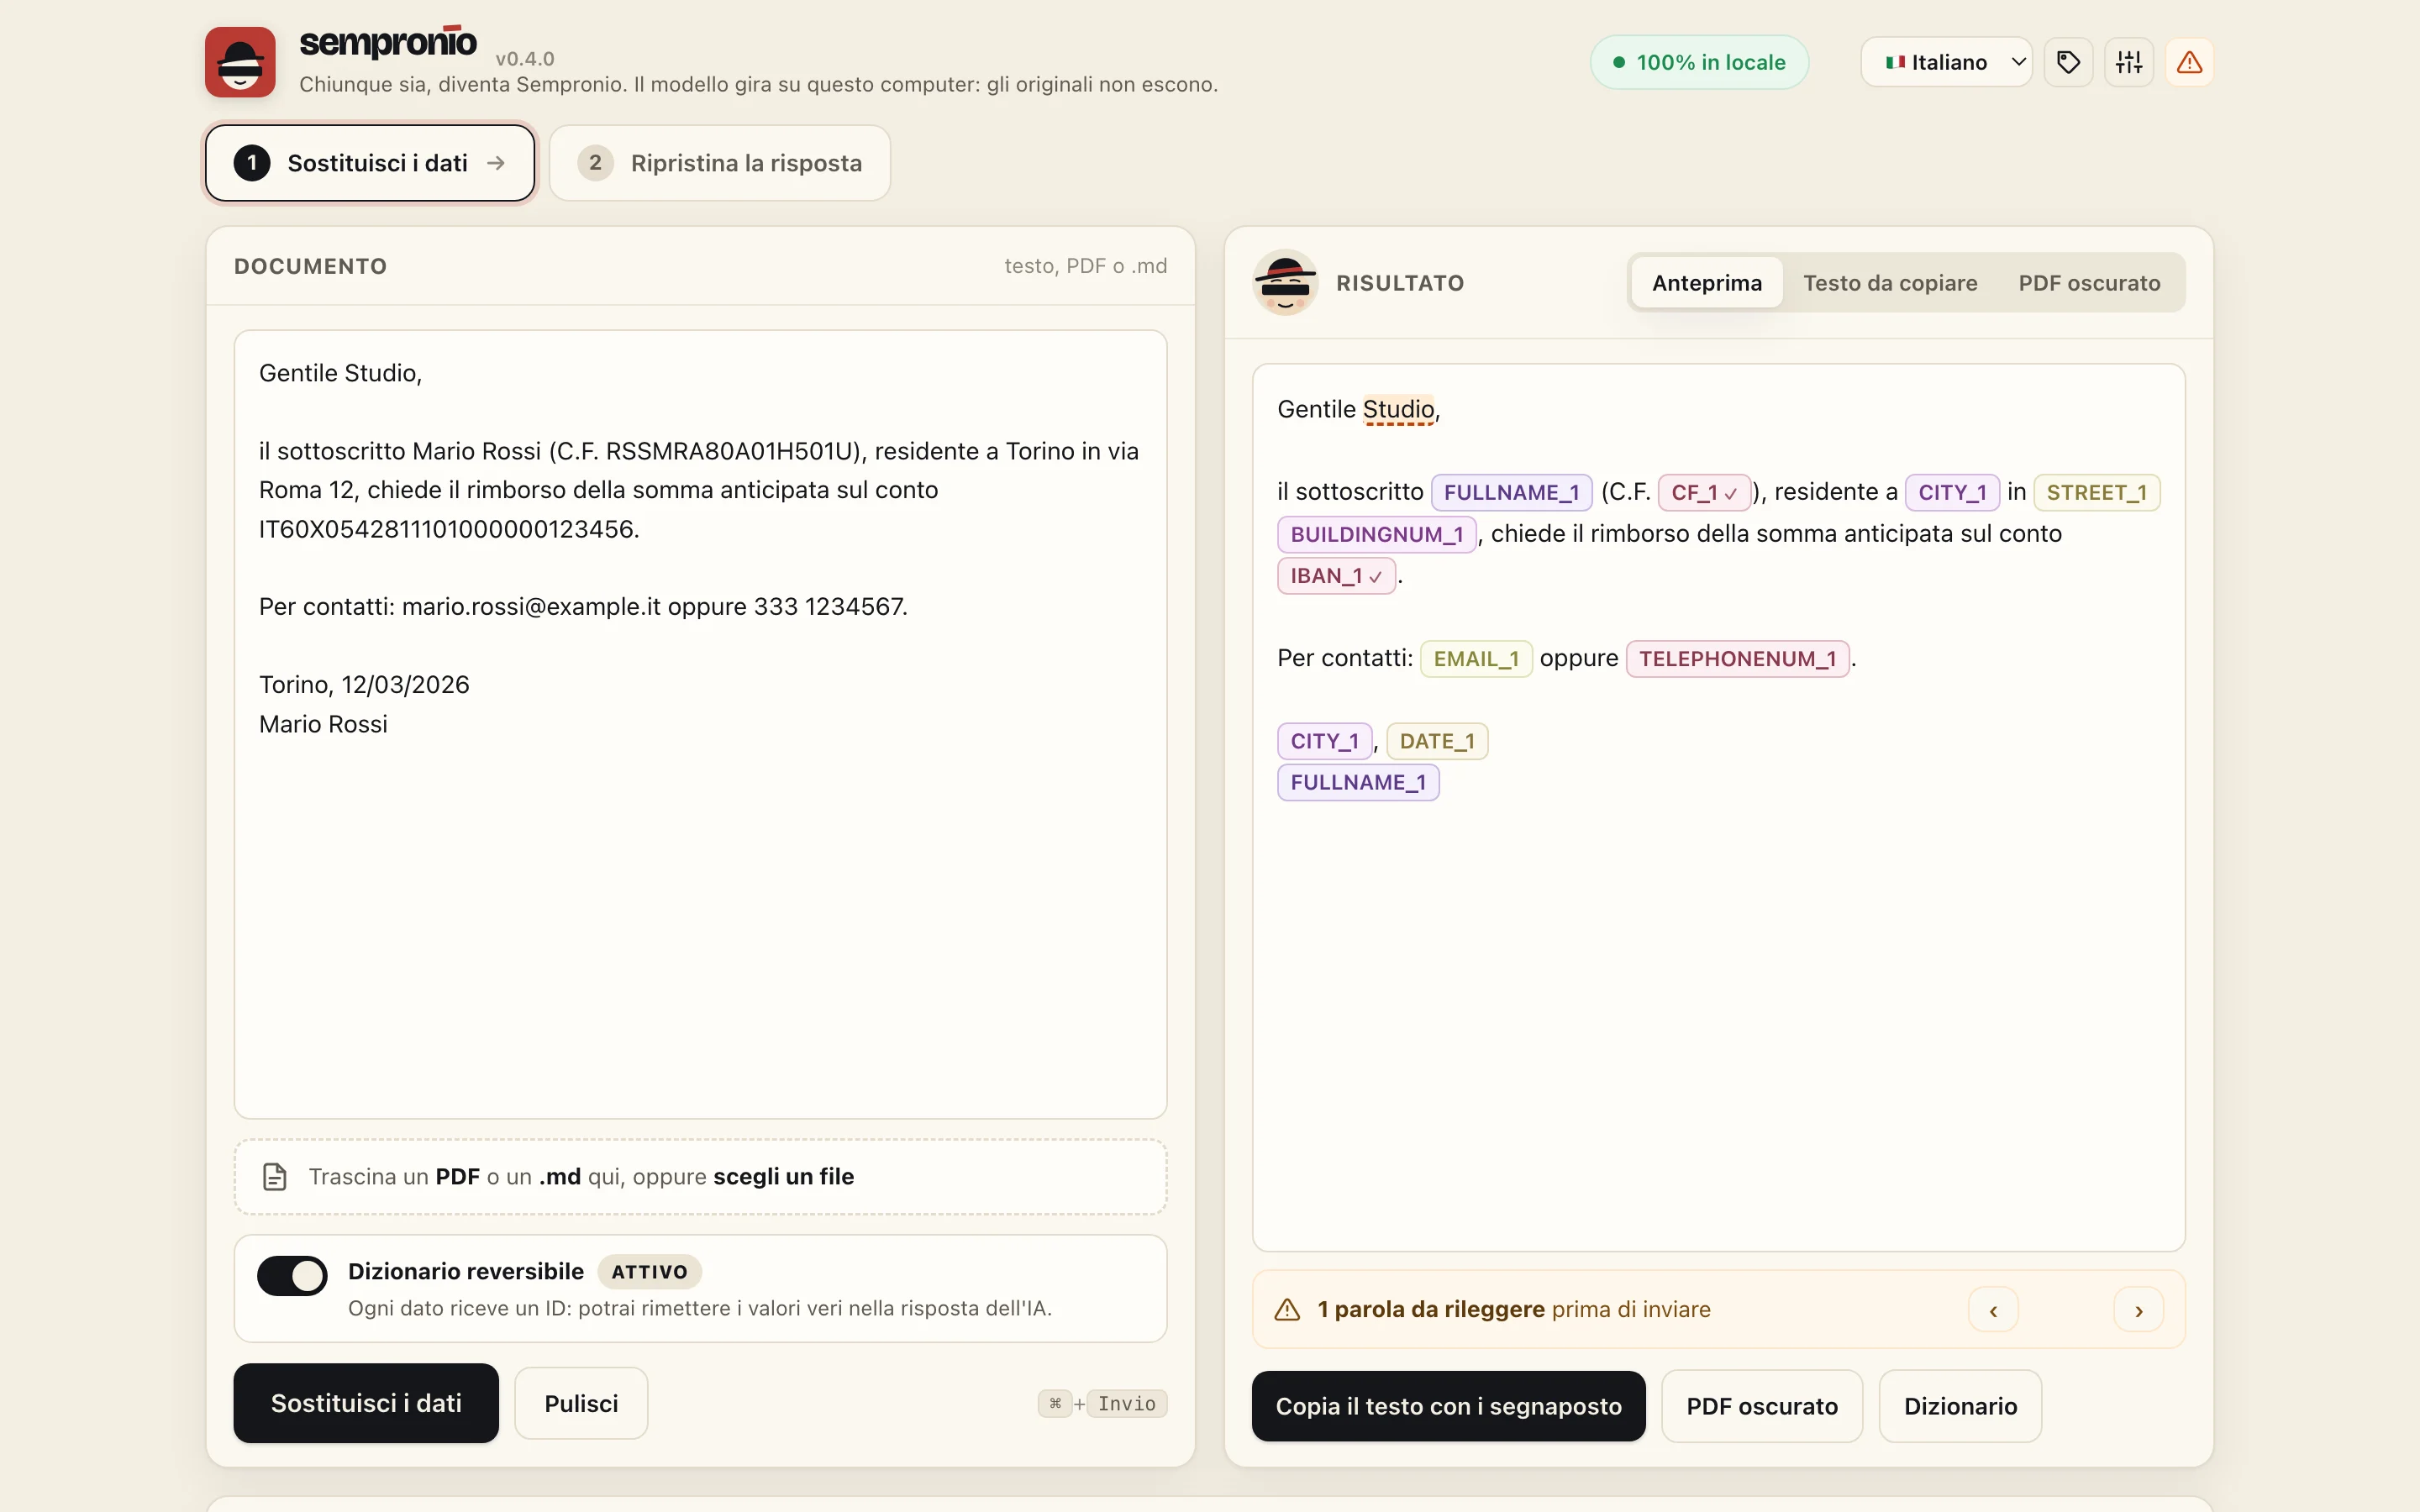This screenshot has height=1512, width=2420.
Task: Open the tag labels icon
Action: pos(2068,62)
